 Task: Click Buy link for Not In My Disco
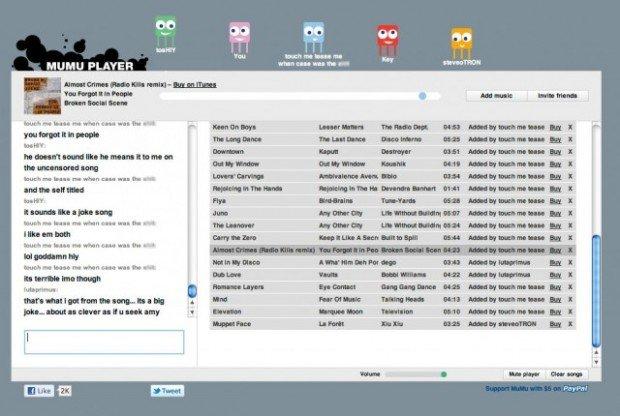555,263
